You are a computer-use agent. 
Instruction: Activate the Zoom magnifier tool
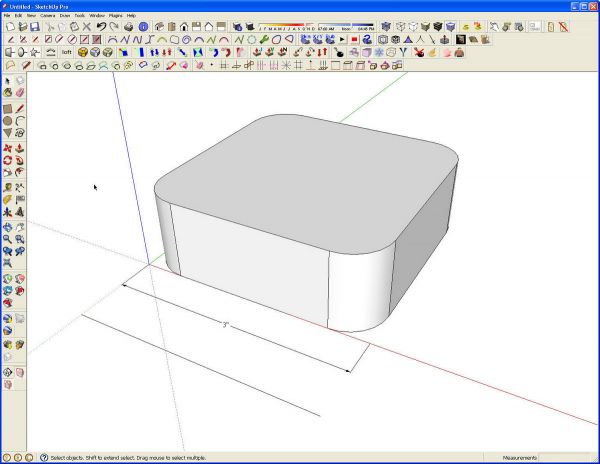8,239
